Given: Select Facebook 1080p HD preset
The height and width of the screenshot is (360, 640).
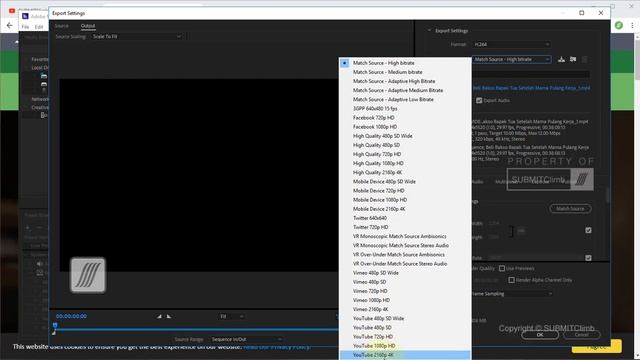Looking at the screenshot, I should [x=405, y=127].
